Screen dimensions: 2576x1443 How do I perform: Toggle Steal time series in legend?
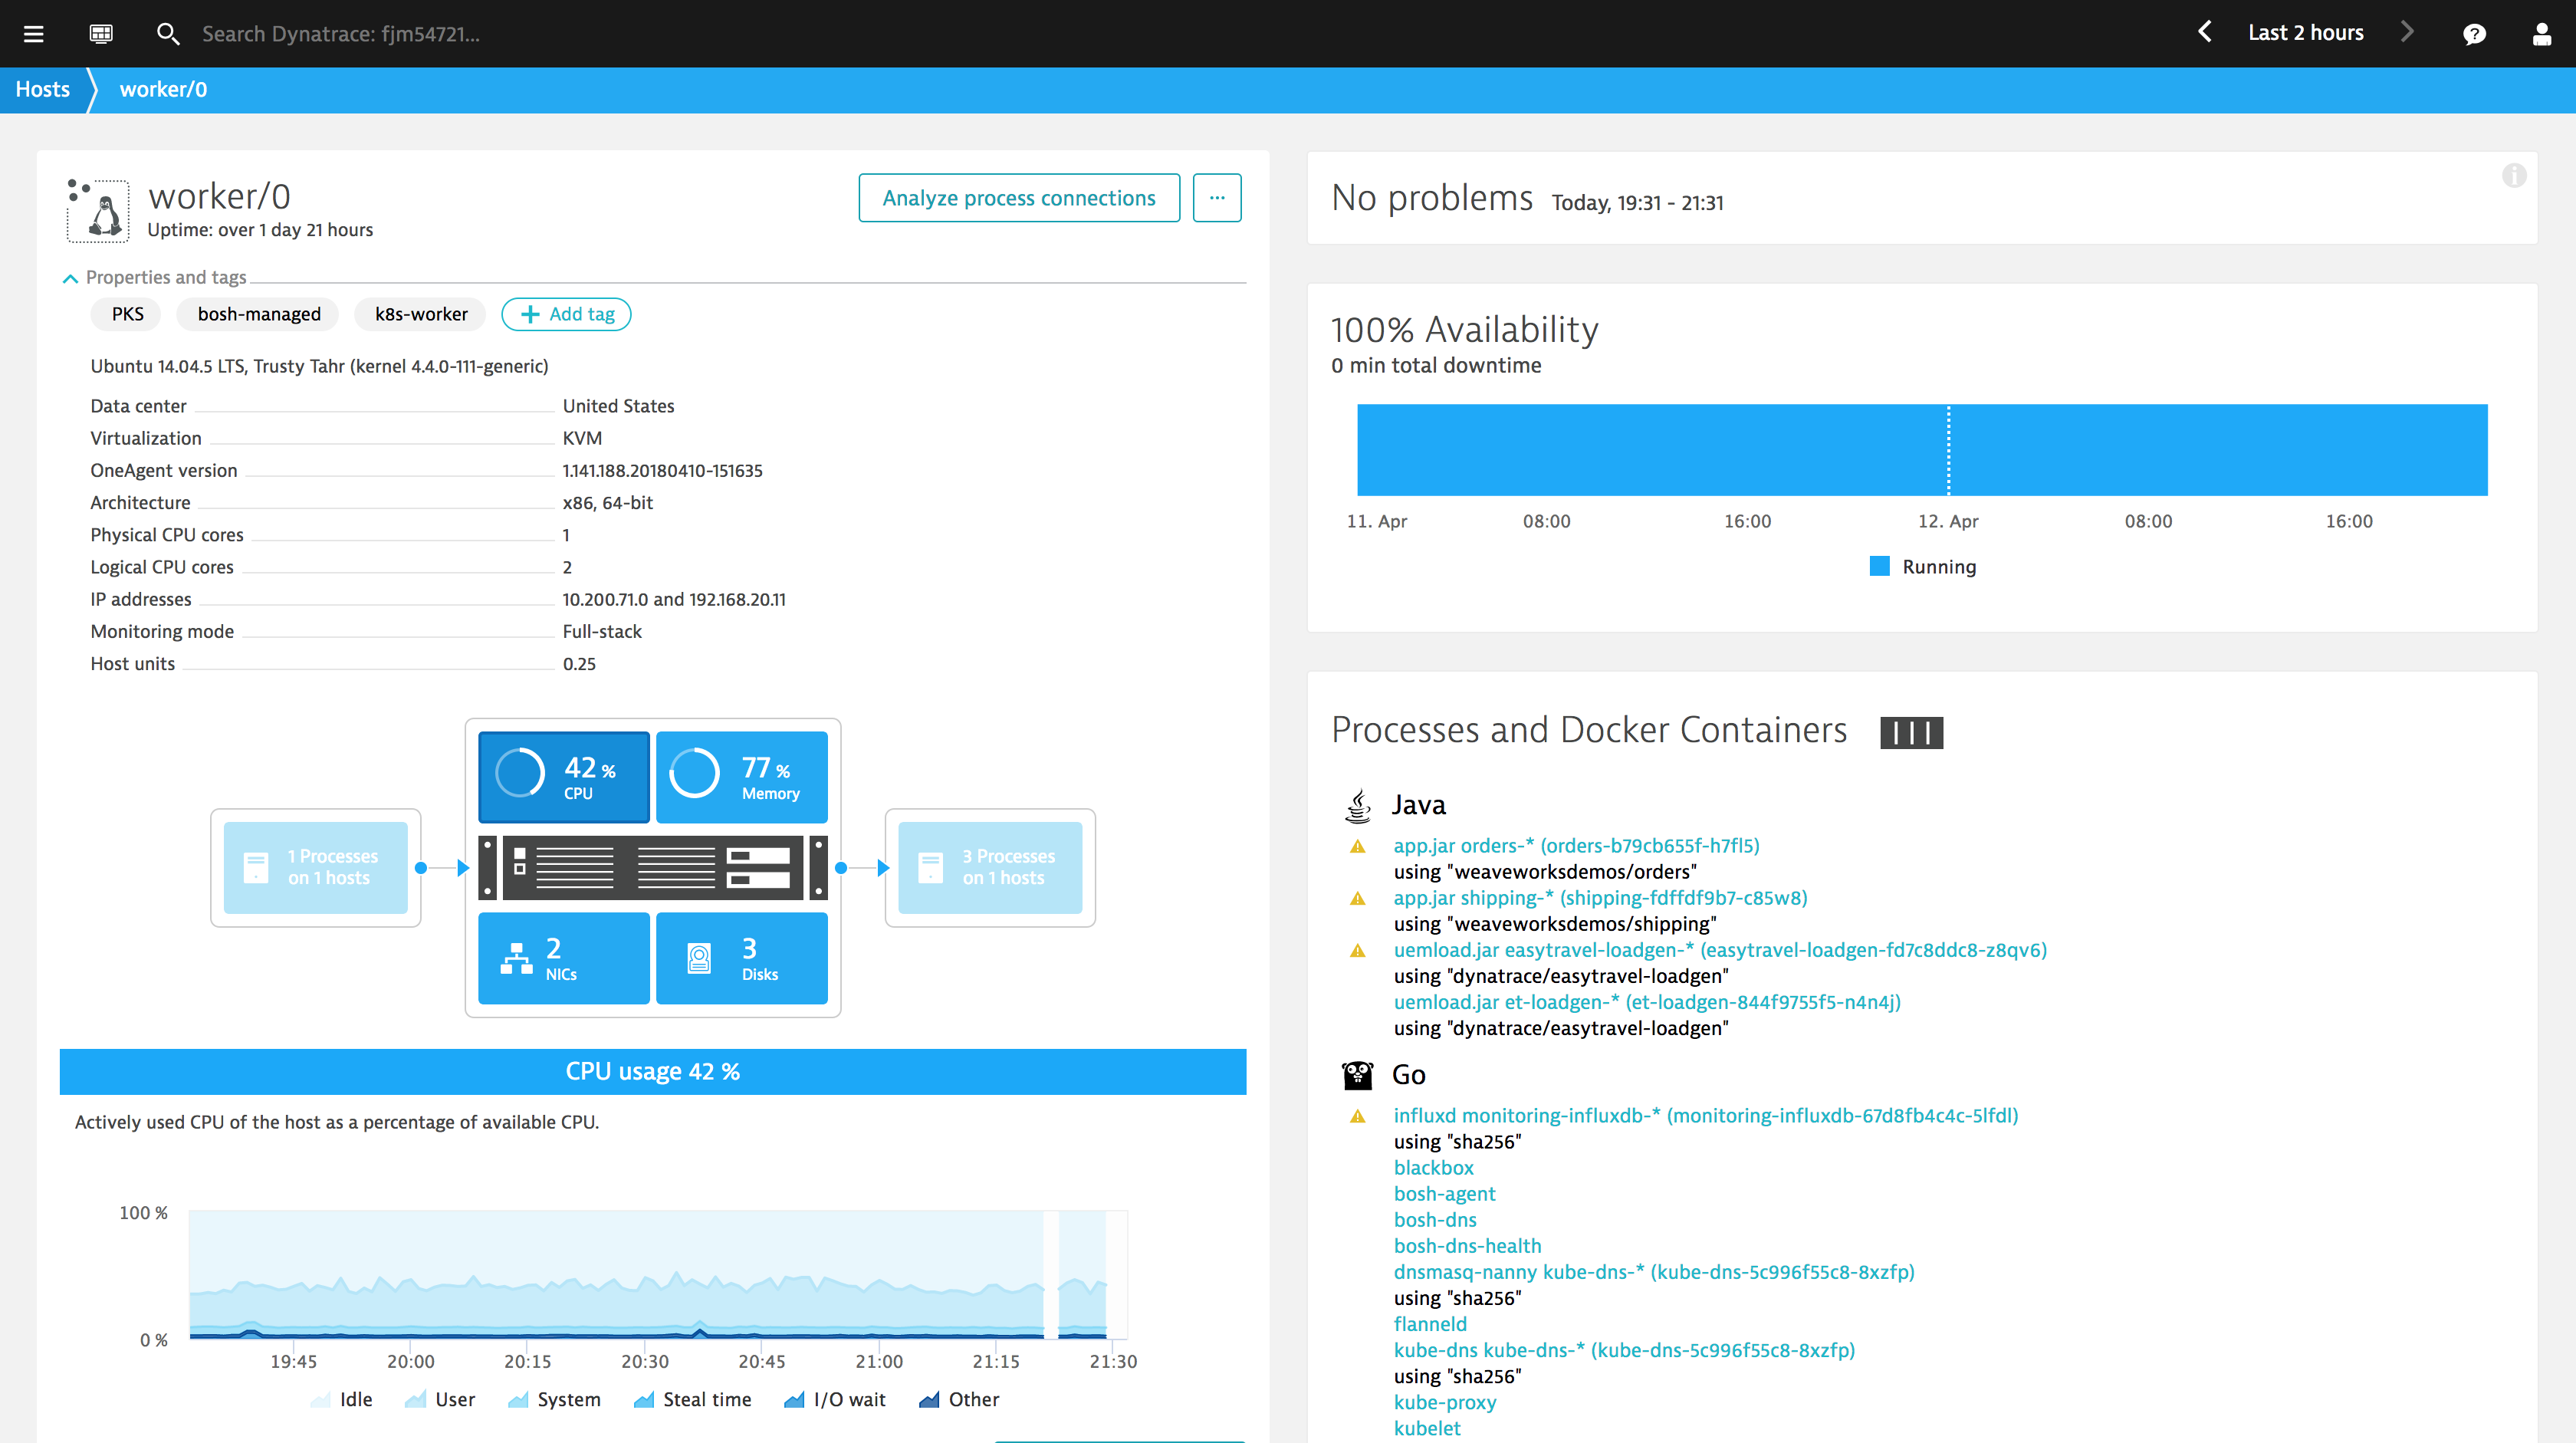692,1399
